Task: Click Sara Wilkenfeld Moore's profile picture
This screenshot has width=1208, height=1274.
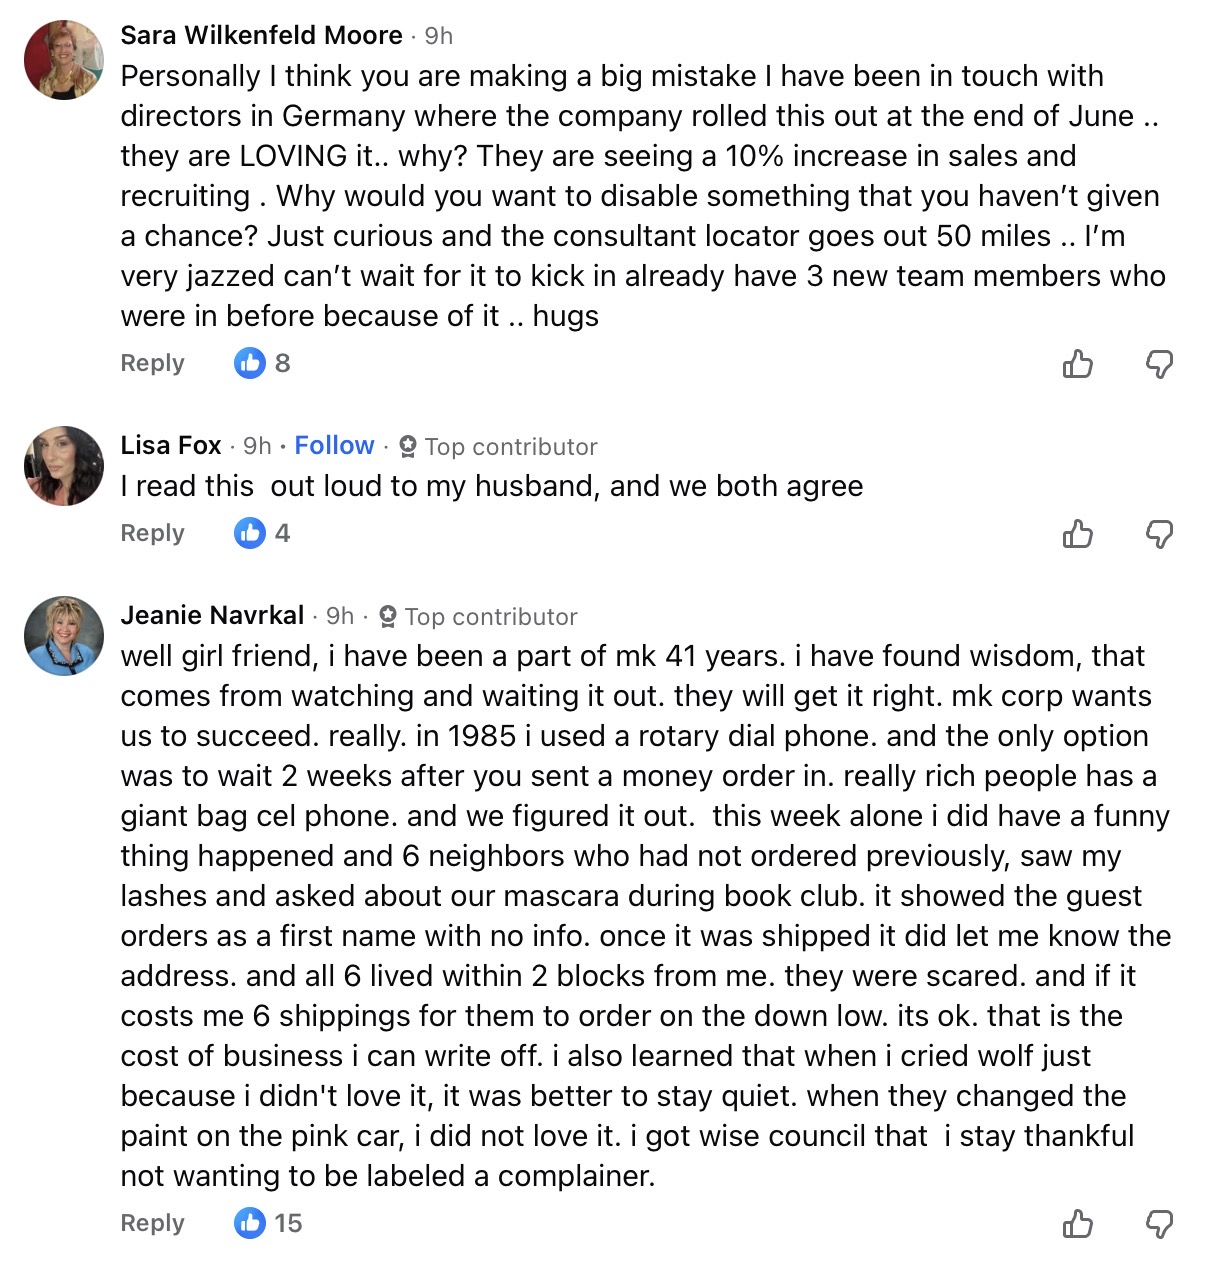Action: (64, 60)
